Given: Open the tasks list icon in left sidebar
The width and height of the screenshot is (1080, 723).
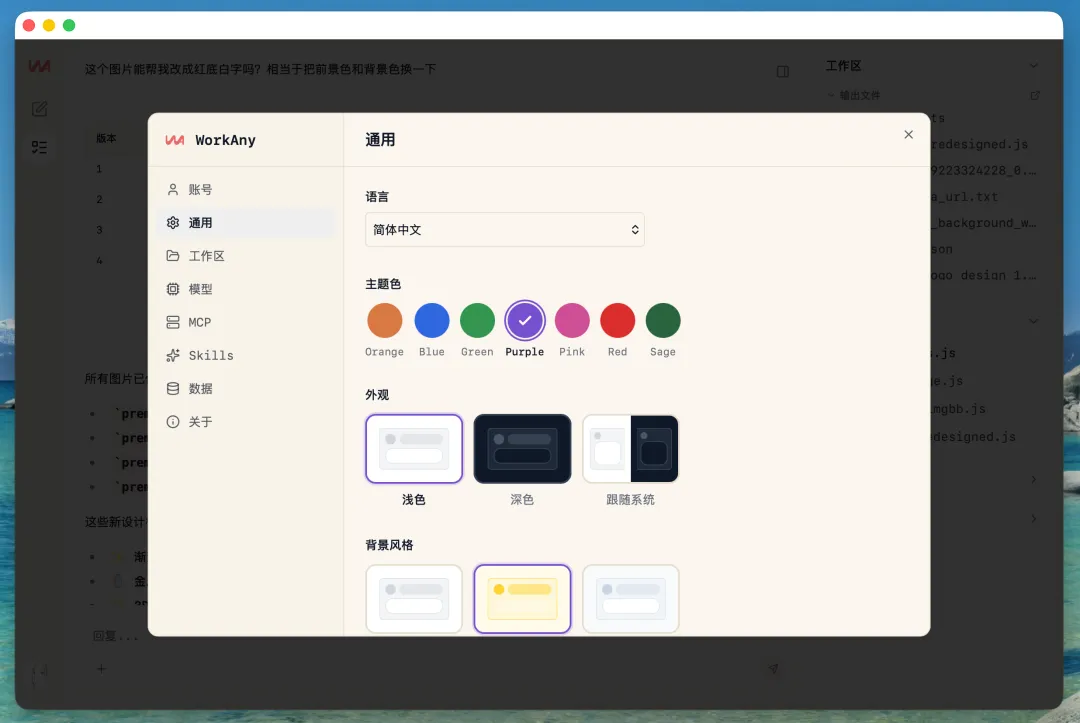Looking at the screenshot, I should pos(39,147).
